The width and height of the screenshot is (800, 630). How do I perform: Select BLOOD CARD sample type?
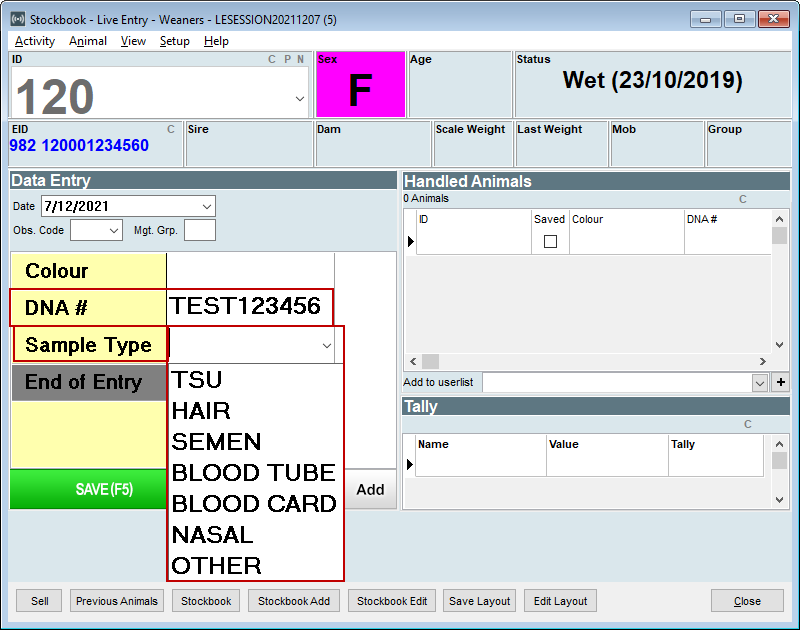tap(255, 505)
